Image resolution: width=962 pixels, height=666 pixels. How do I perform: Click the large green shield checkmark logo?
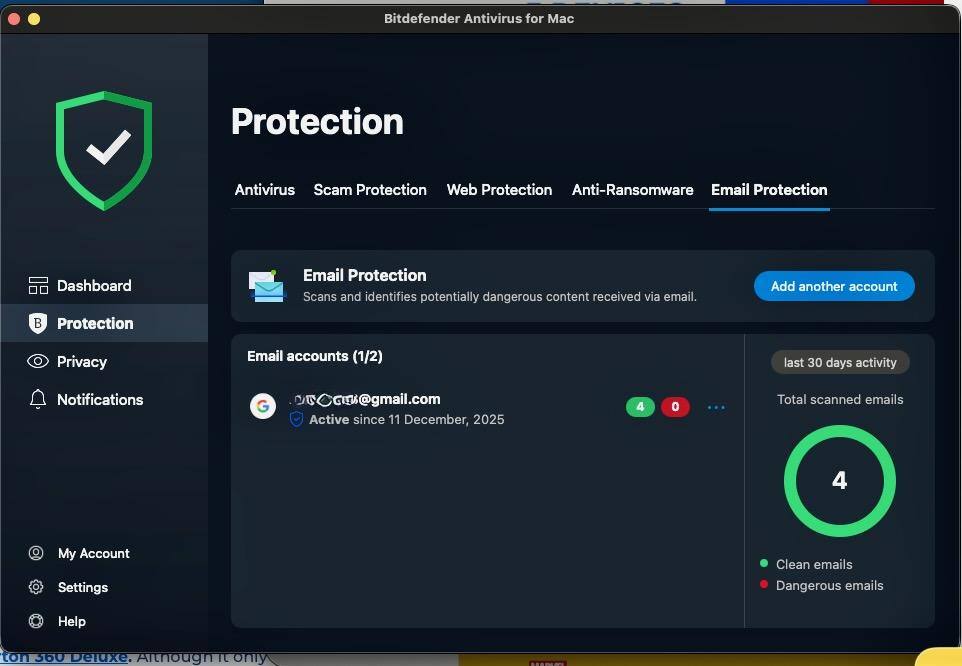(105, 149)
